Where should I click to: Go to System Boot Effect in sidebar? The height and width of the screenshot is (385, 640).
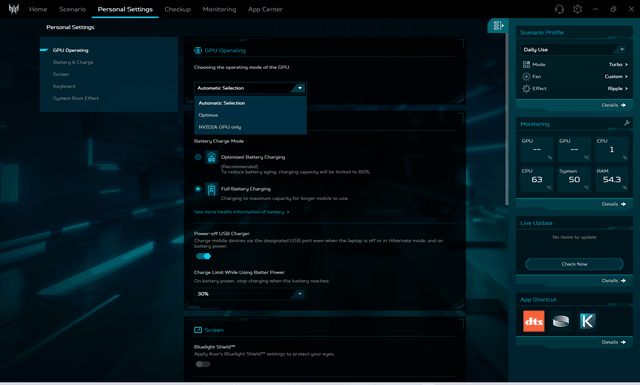[x=76, y=98]
